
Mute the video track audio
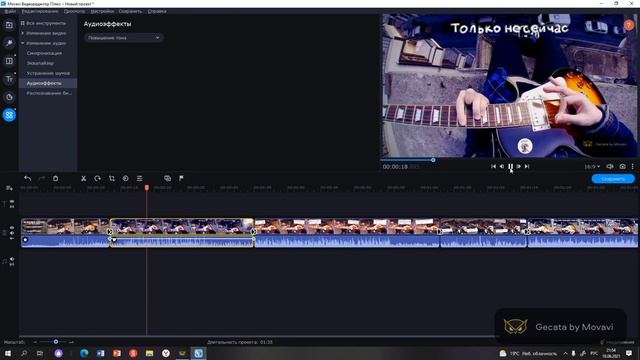click(12, 233)
